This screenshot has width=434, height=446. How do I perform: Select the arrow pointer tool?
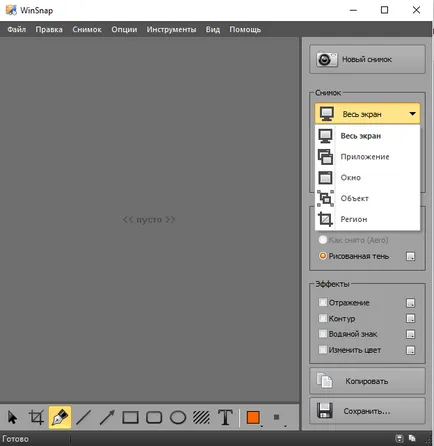coord(13,417)
